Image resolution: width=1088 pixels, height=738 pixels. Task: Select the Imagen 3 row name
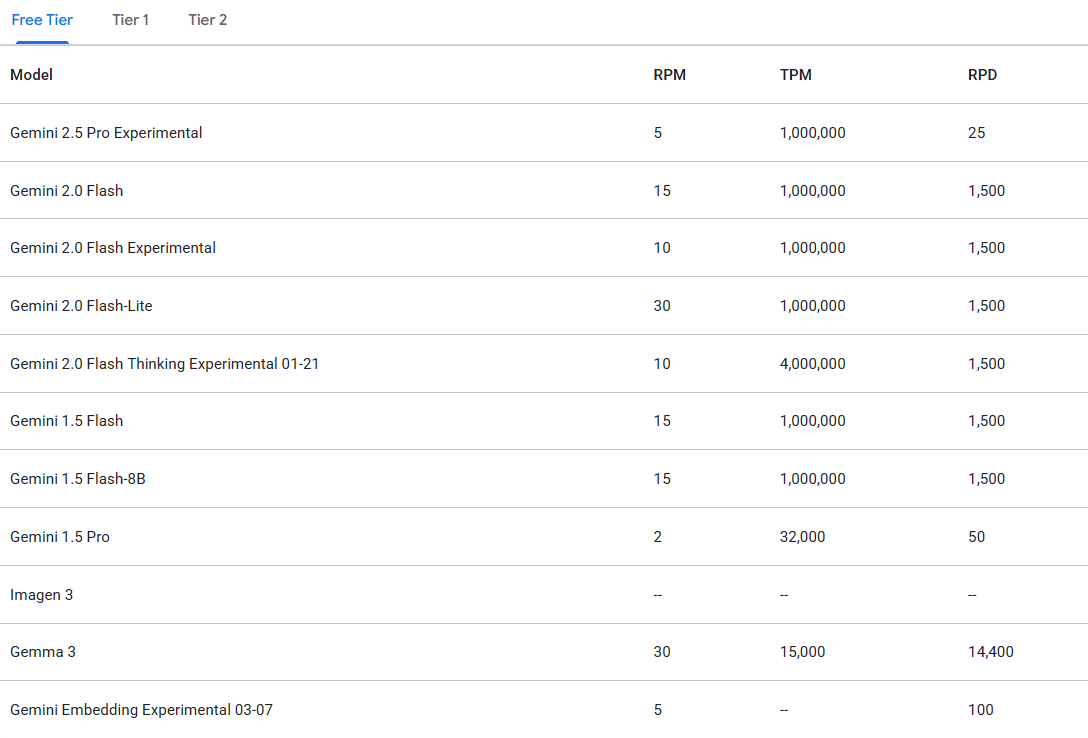(42, 595)
